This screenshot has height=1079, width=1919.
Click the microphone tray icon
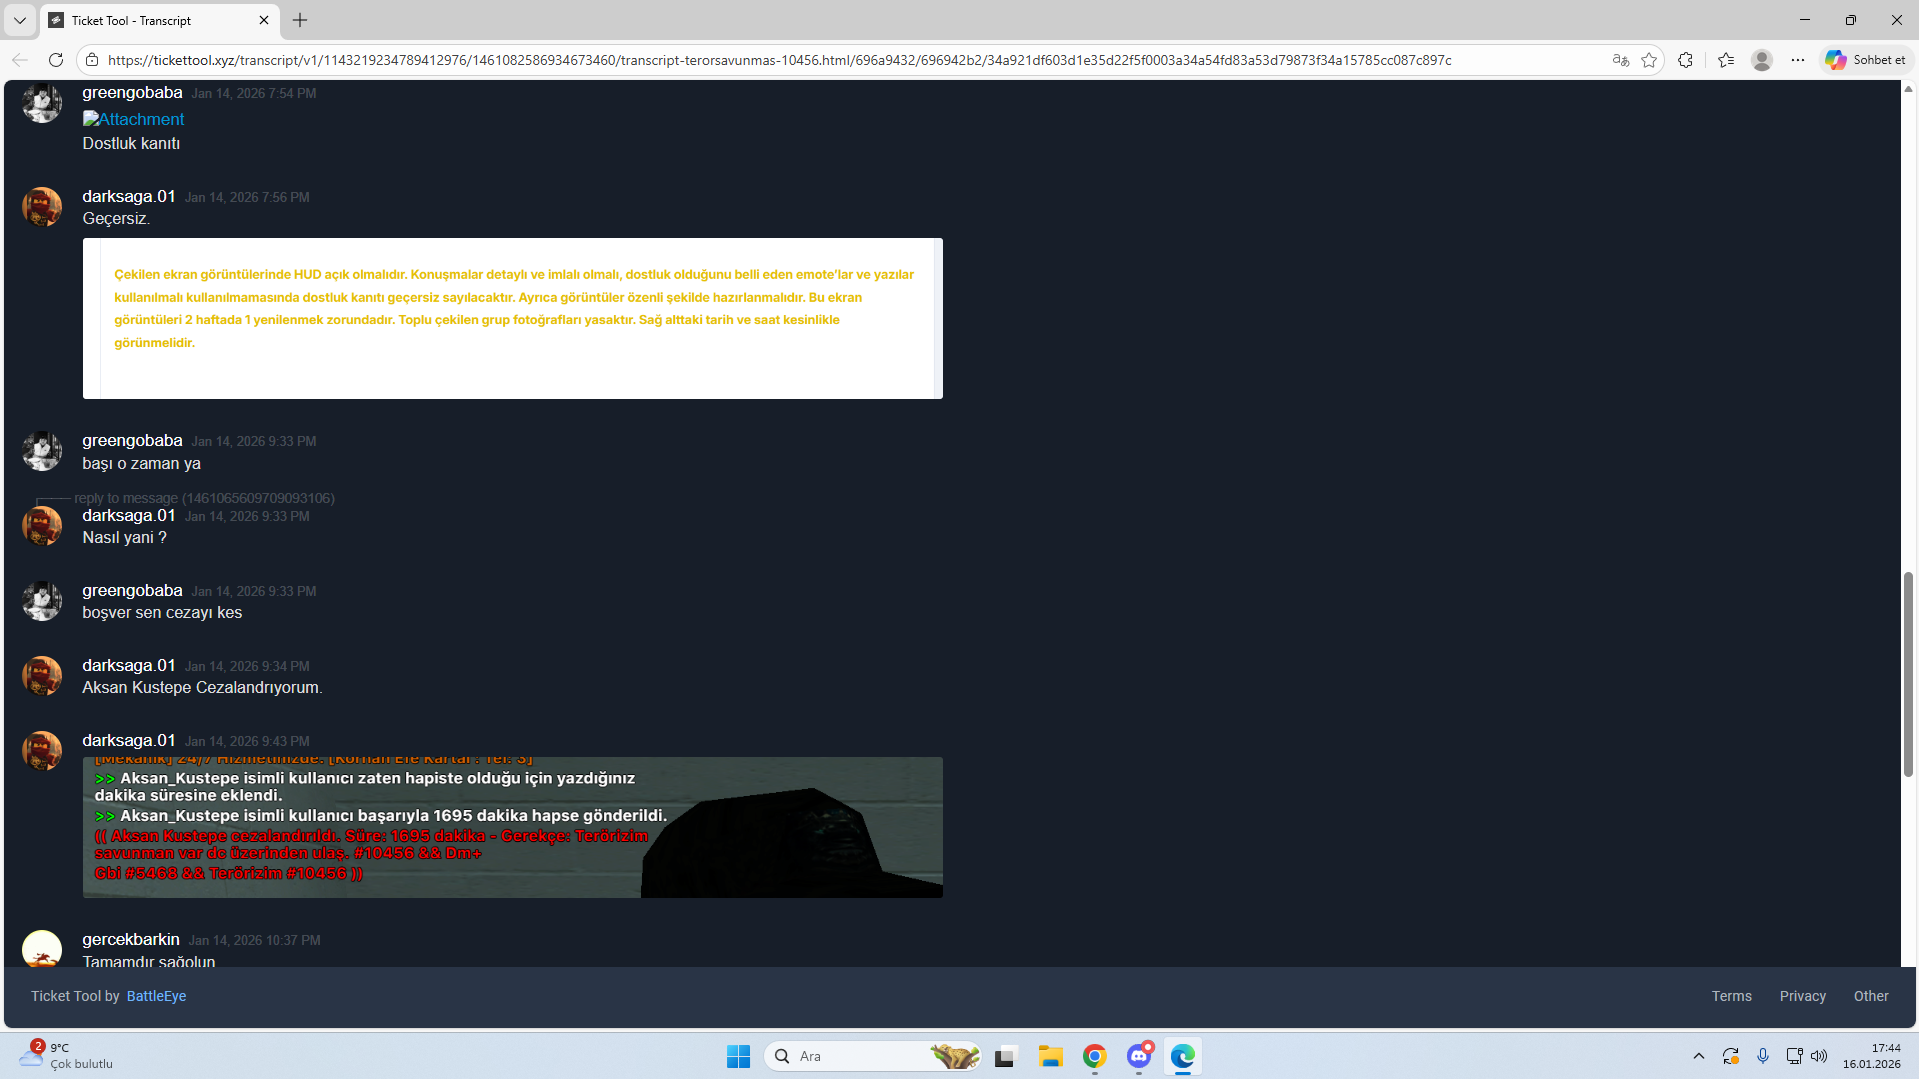[x=1763, y=1056]
